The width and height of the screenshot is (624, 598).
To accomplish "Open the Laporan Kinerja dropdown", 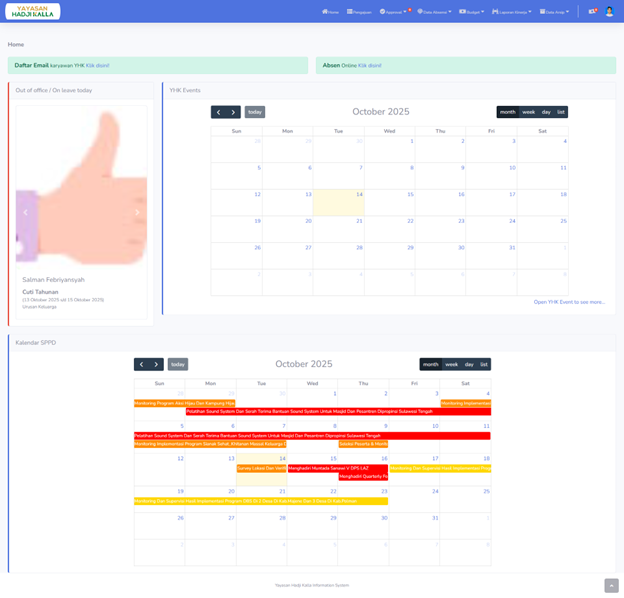I will 512,12.
